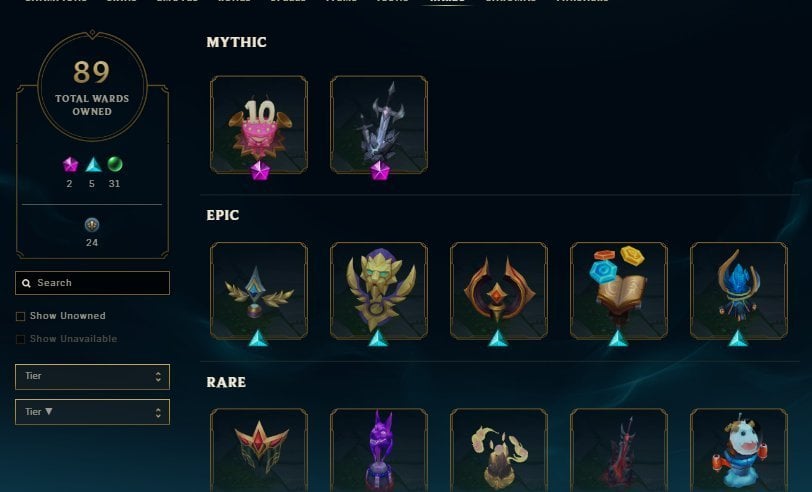Open the first Tier grouping dropdown
This screenshot has width=812, height=492.
[92, 377]
